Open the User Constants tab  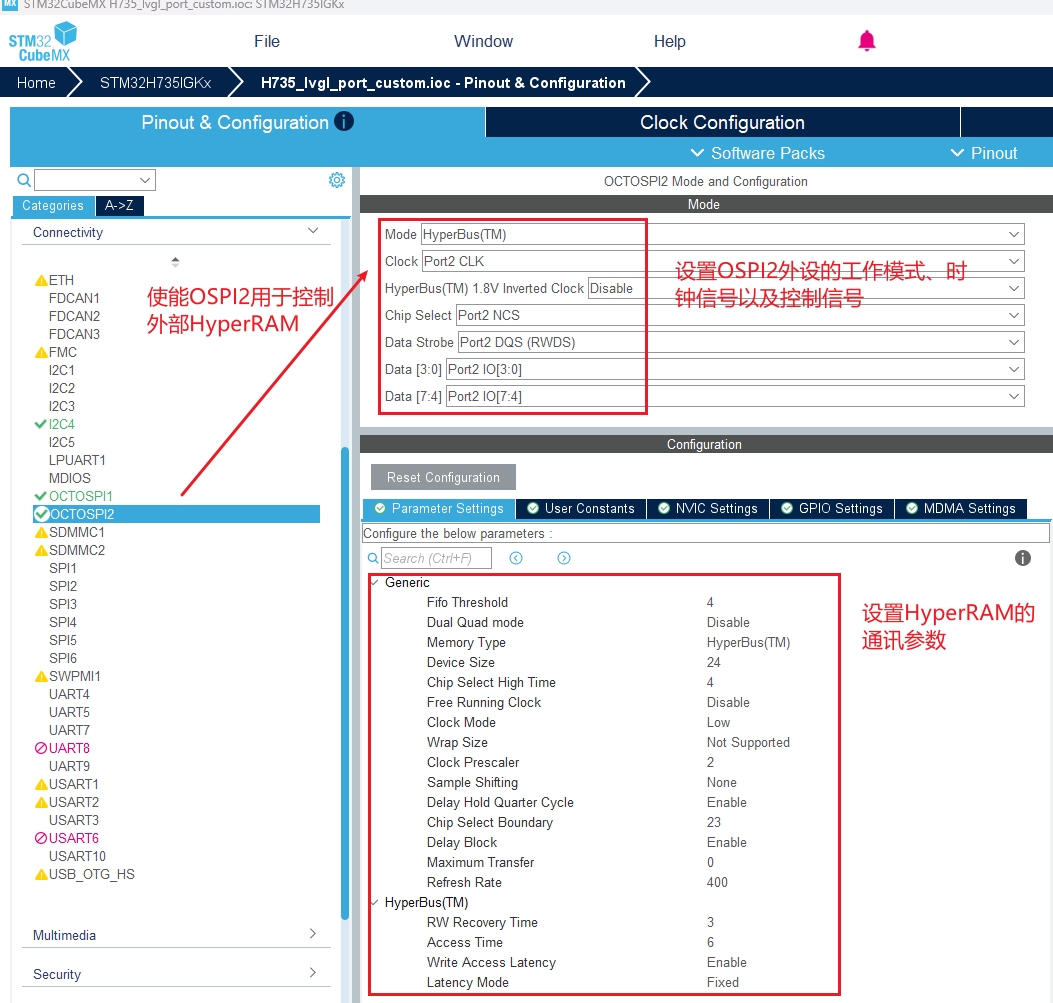coord(581,508)
